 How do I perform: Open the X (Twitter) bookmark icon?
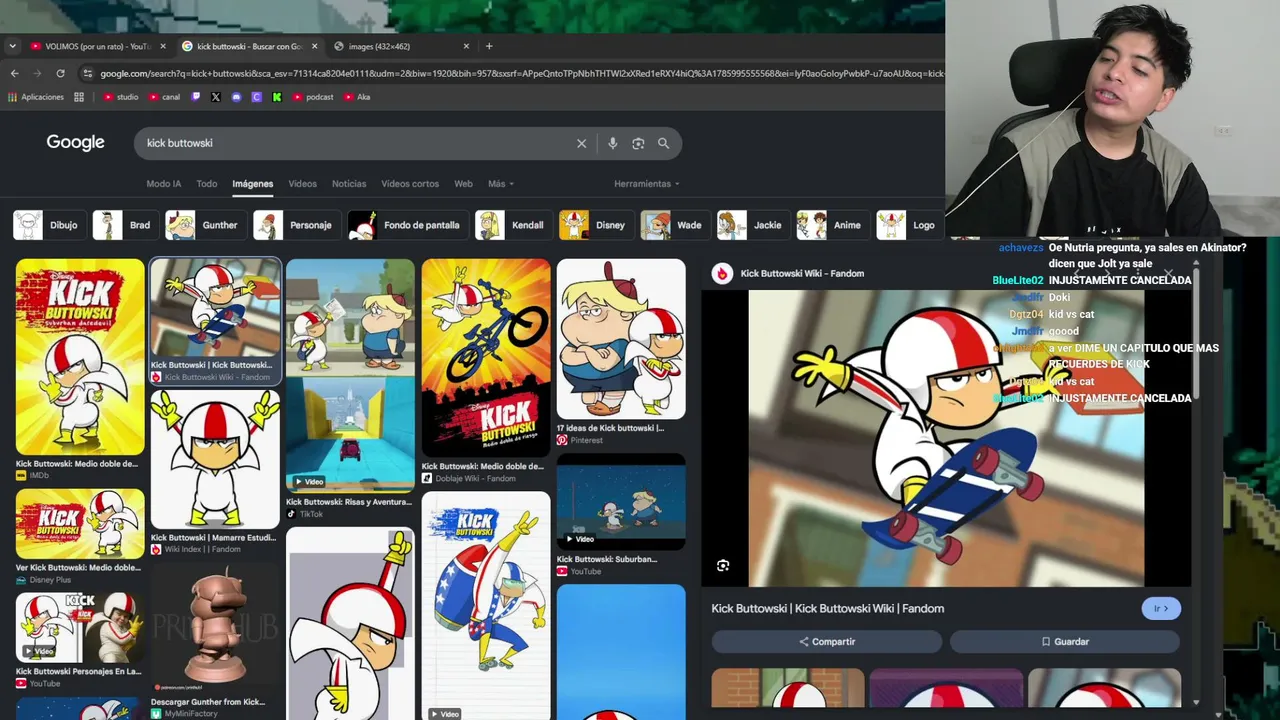pos(216,97)
